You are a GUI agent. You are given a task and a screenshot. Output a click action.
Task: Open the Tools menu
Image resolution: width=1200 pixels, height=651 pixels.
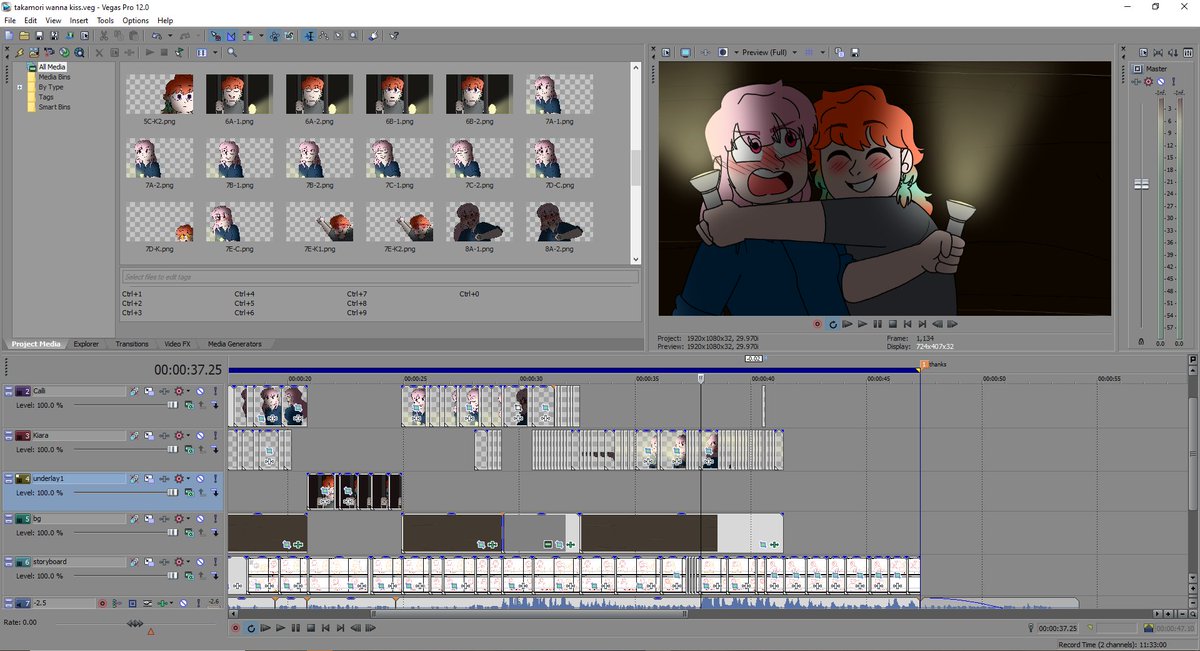(105, 20)
